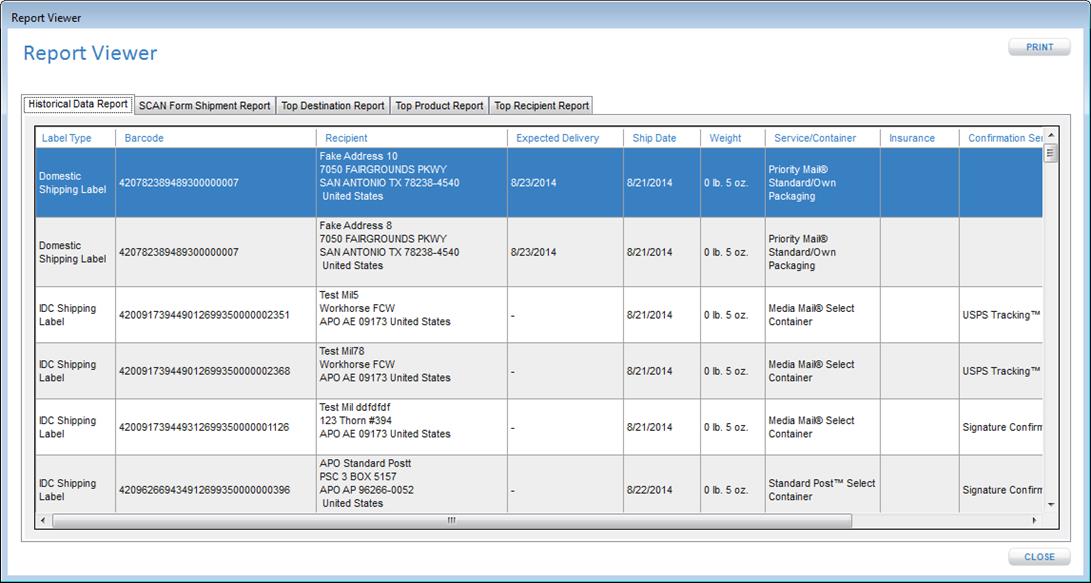Select the Fake Address 10 recipient cell
1091x583 pixels.
[411, 182]
